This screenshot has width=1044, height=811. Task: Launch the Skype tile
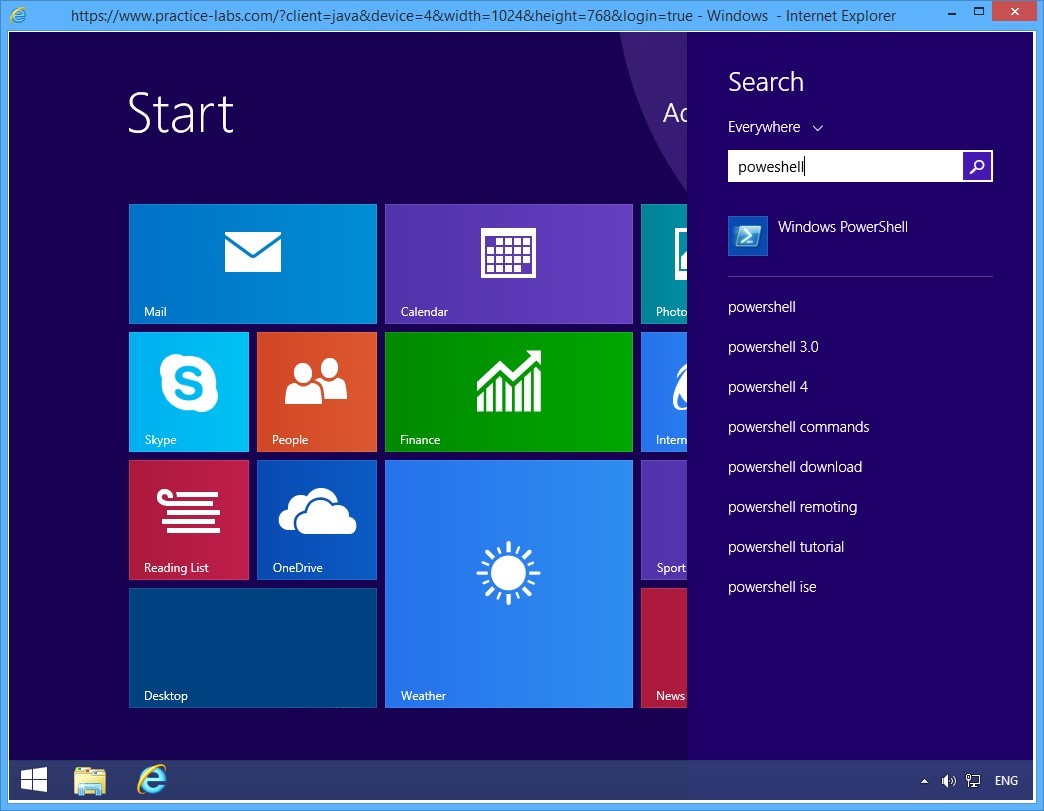pyautogui.click(x=188, y=391)
